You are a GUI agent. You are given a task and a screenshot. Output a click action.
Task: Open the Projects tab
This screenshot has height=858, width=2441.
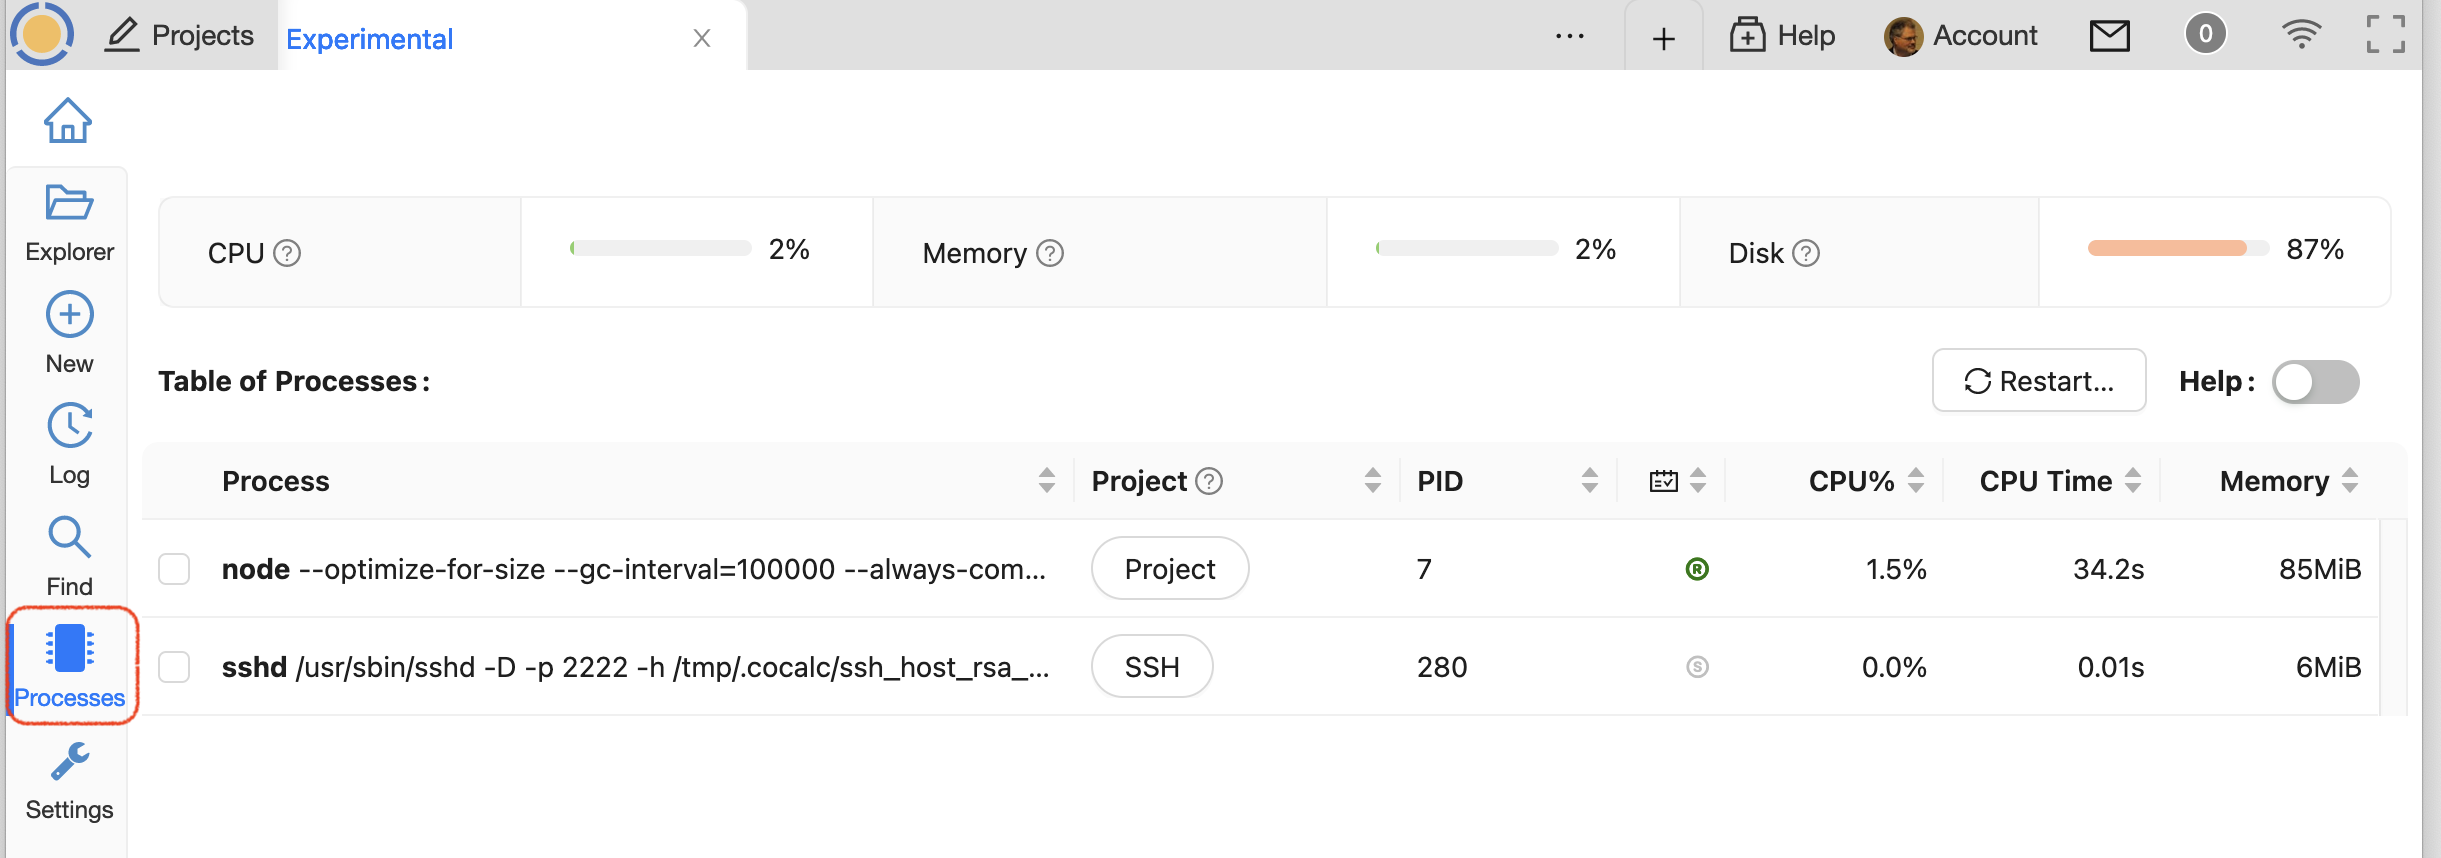click(x=181, y=36)
